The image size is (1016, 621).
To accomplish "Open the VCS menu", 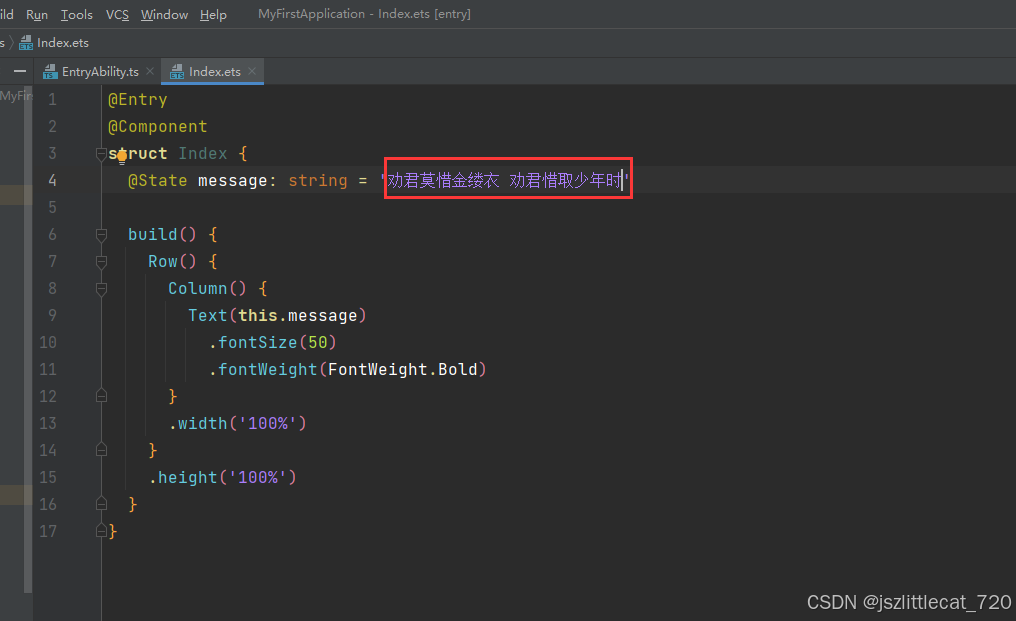I will (x=117, y=14).
